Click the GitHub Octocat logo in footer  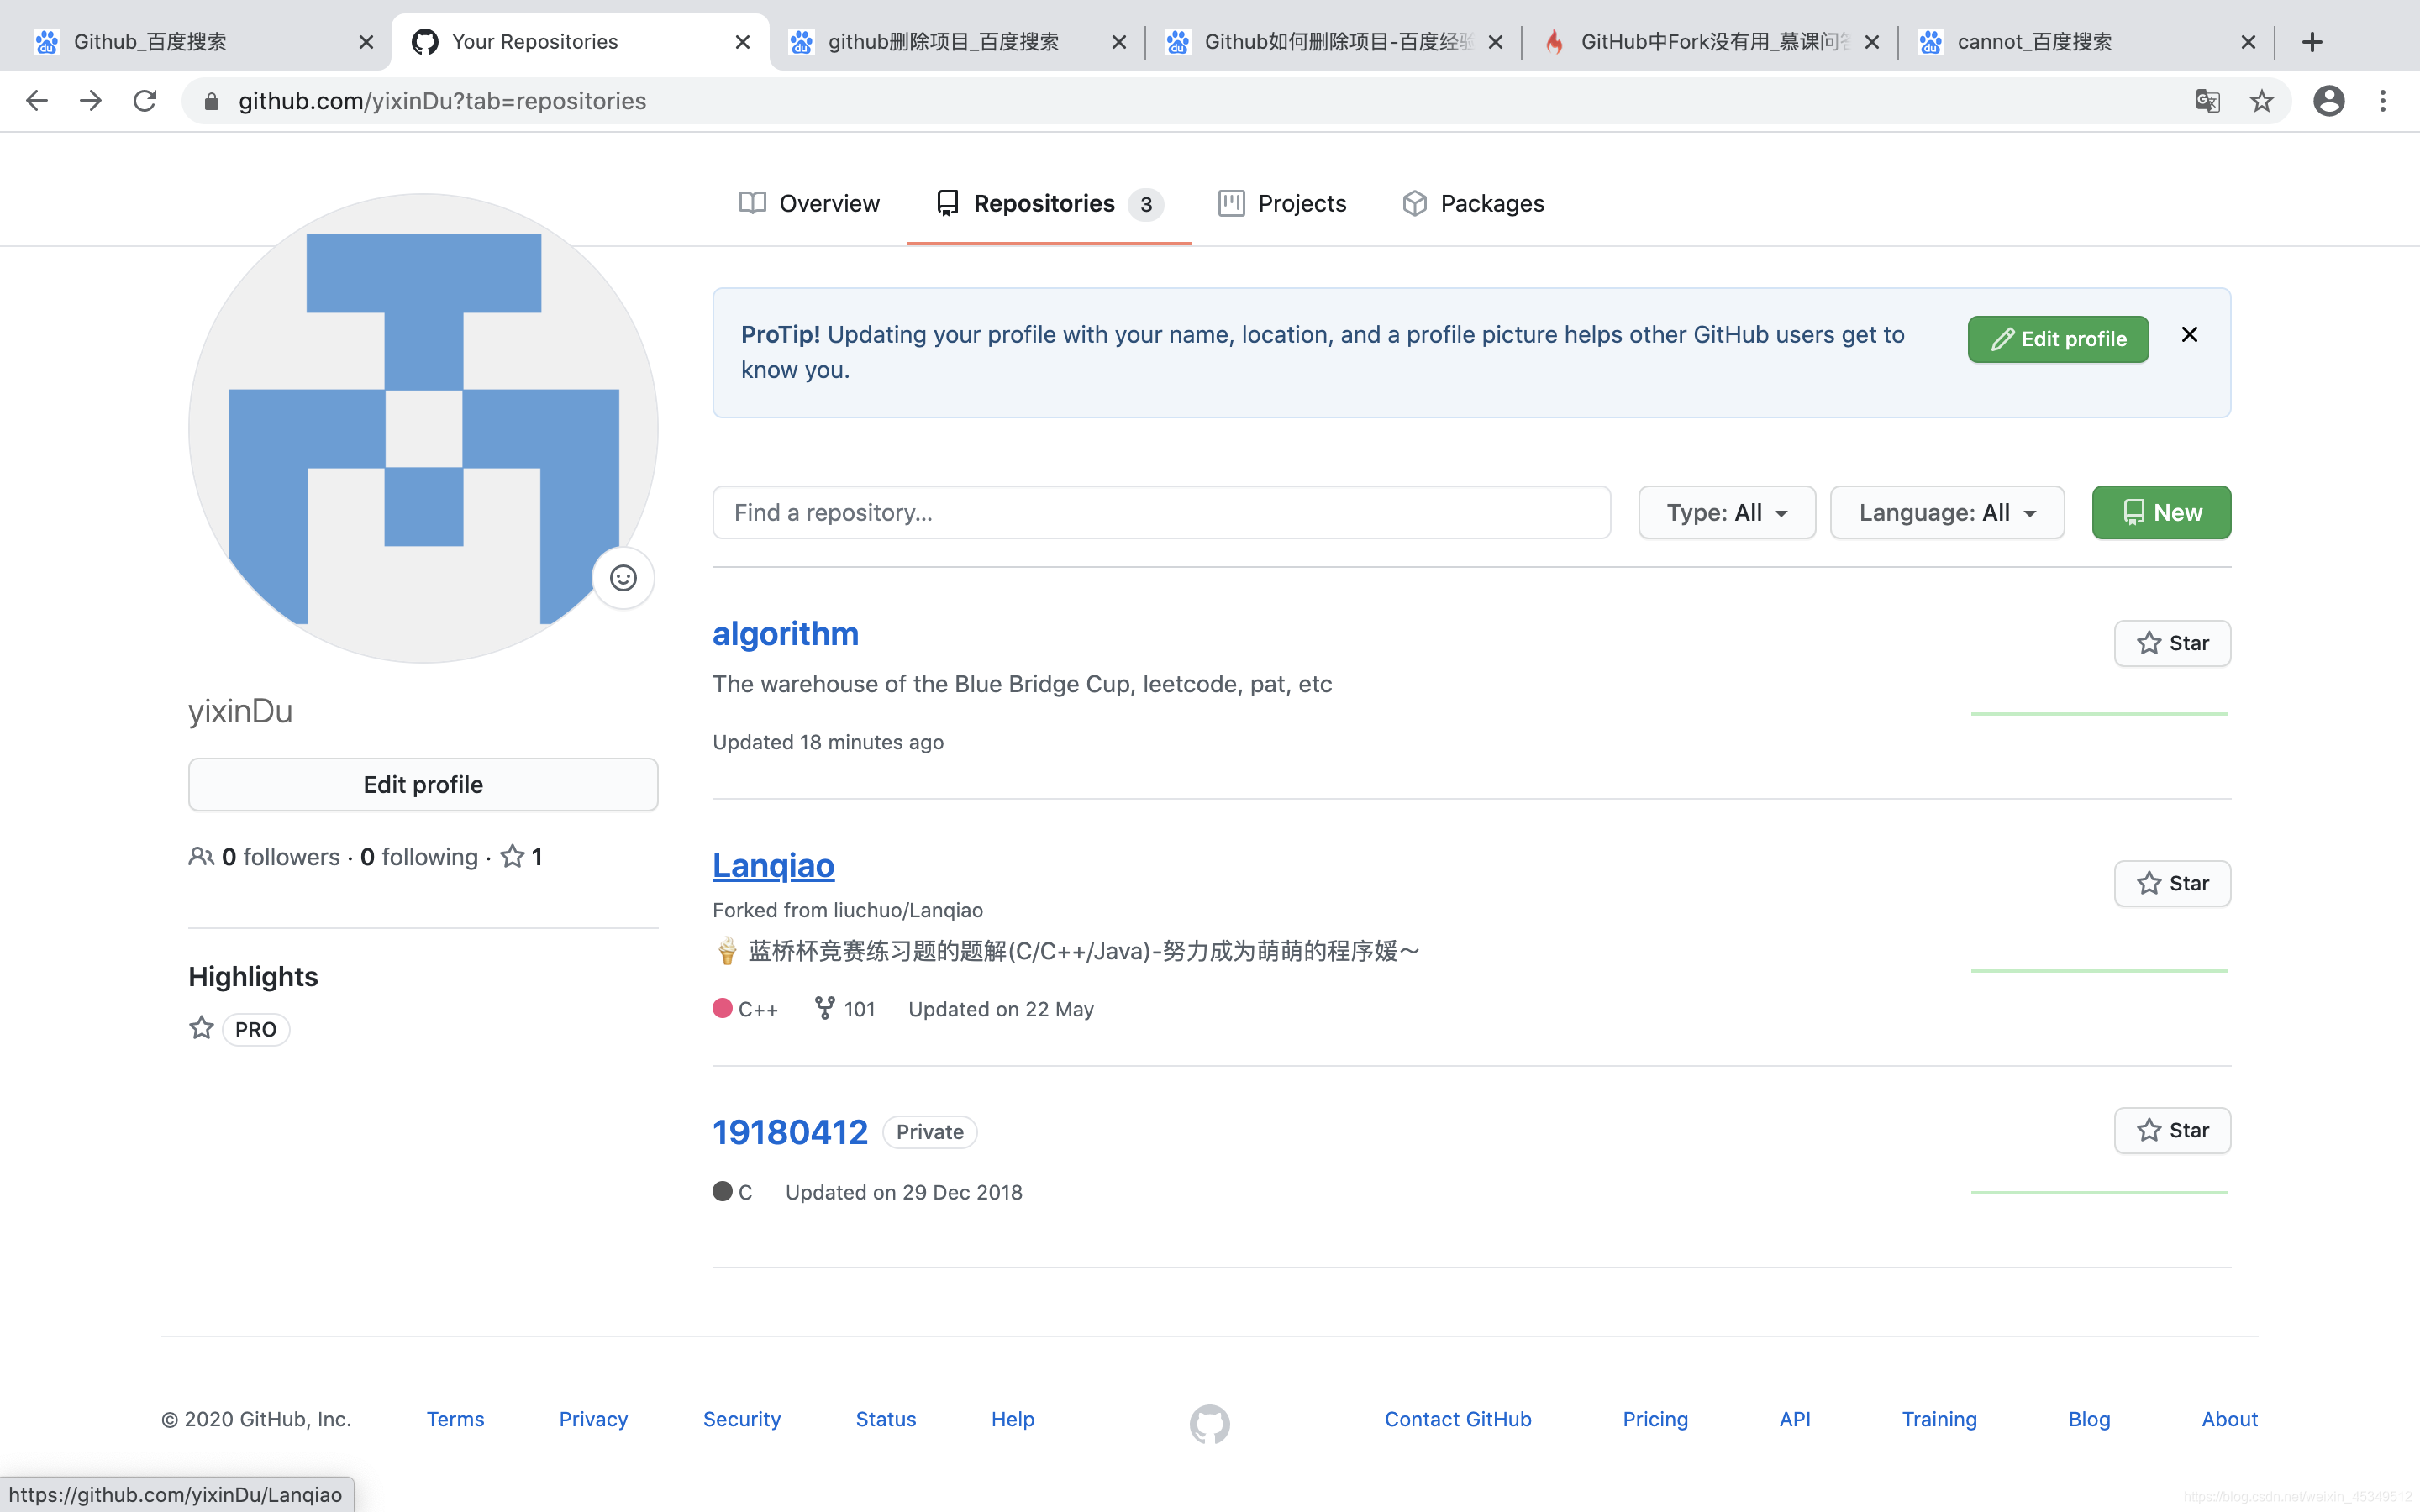(x=1210, y=1424)
